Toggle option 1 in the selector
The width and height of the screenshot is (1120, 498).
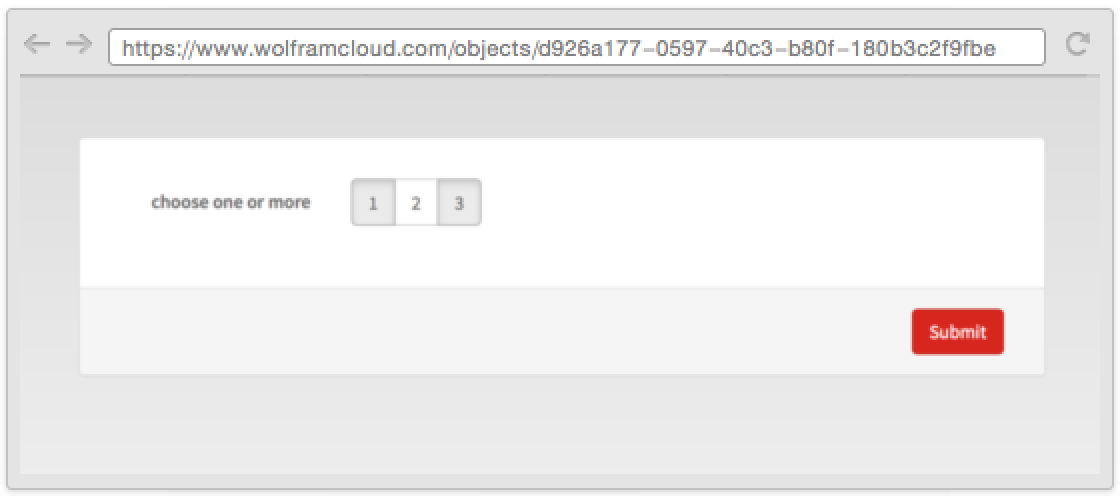coord(373,203)
